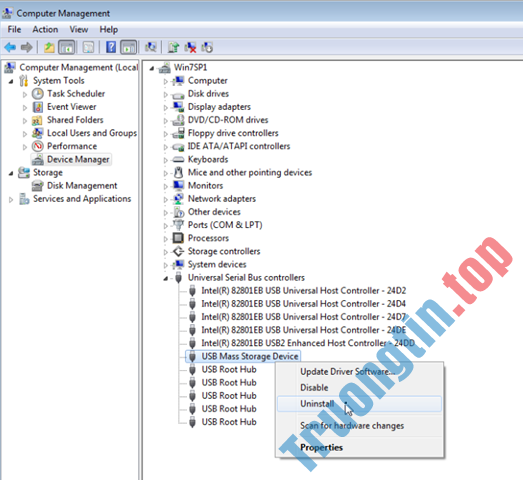This screenshot has height=480, width=523.
Task: Expand the Services and Applications node
Action: tap(11, 199)
